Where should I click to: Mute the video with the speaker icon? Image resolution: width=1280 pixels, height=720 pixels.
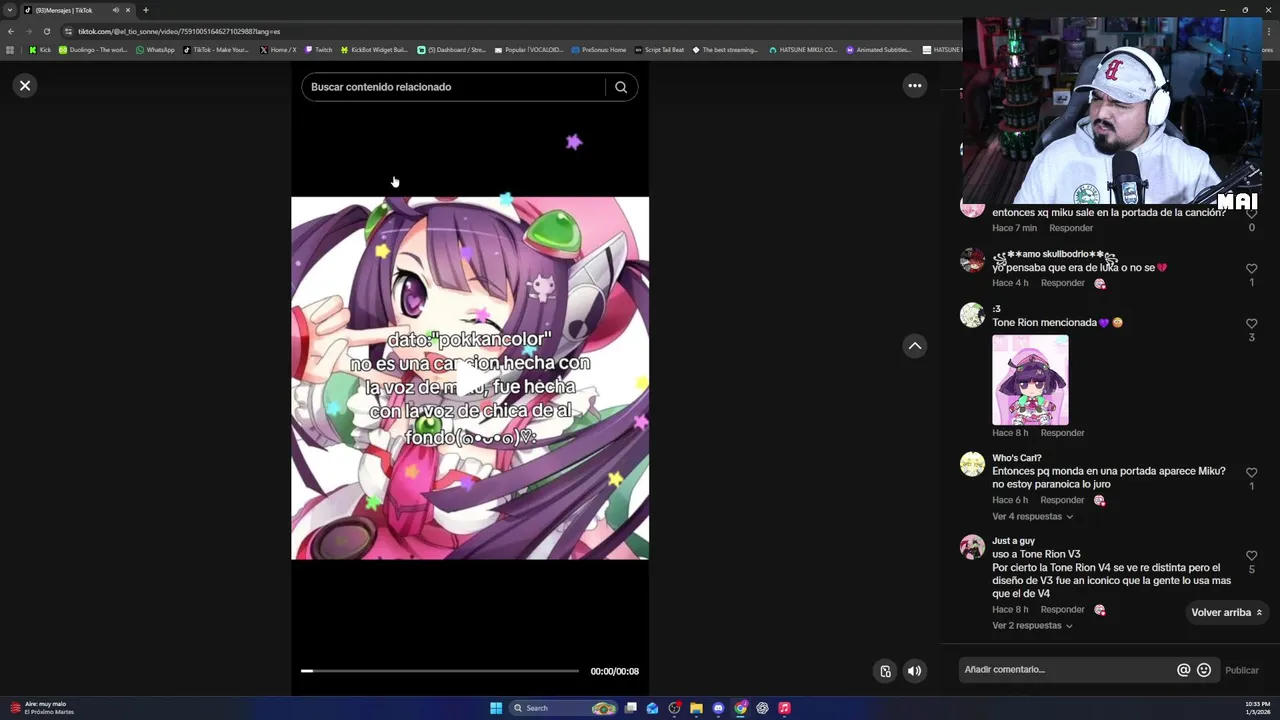914,671
